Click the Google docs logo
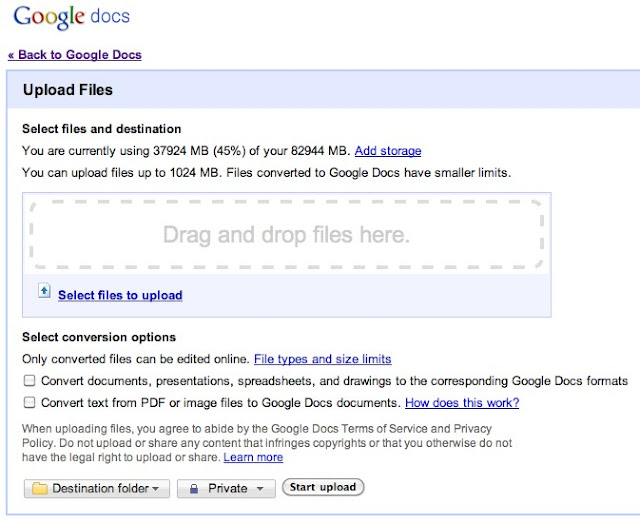This screenshot has height=524, width=640. [71, 19]
